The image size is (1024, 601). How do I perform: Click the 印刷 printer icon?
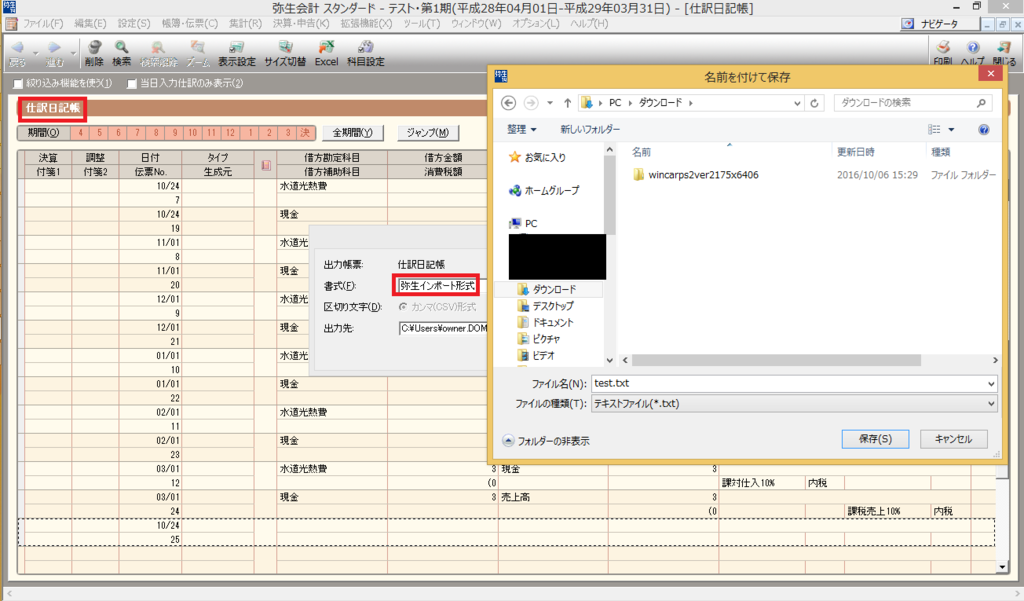pyautogui.click(x=942, y=47)
